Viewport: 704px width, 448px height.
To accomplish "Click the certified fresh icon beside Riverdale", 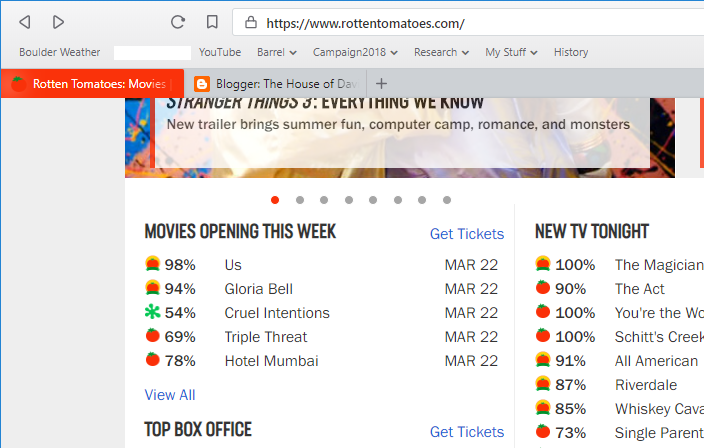I will pyautogui.click(x=543, y=383).
